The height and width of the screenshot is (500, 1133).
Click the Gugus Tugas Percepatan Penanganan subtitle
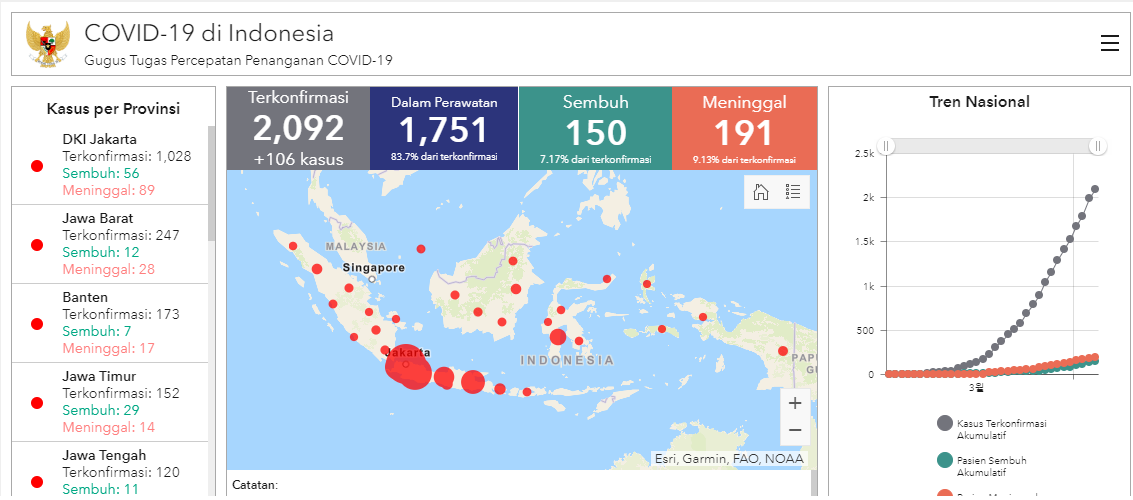click(238, 61)
